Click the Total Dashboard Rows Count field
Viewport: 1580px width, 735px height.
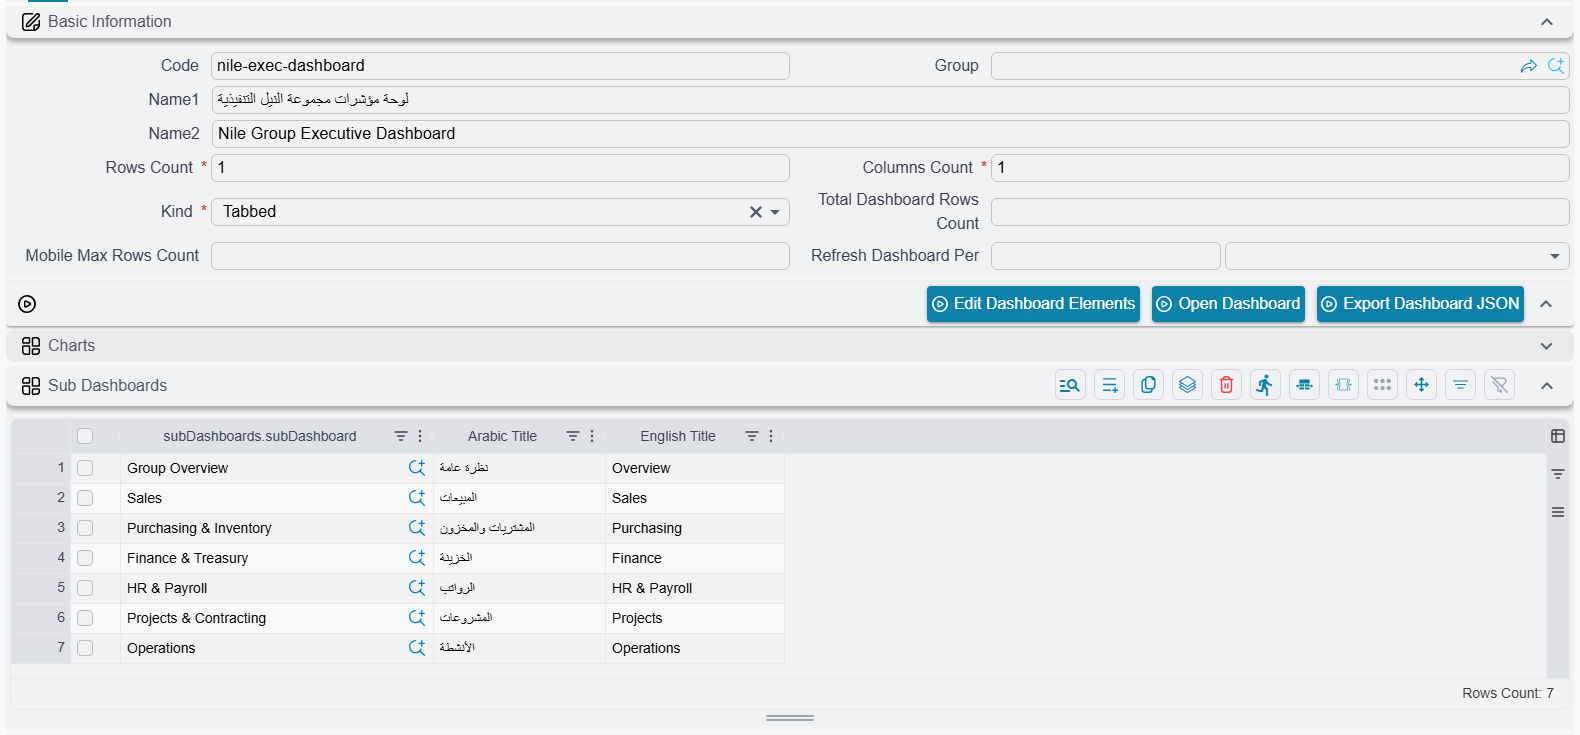click(x=1280, y=212)
